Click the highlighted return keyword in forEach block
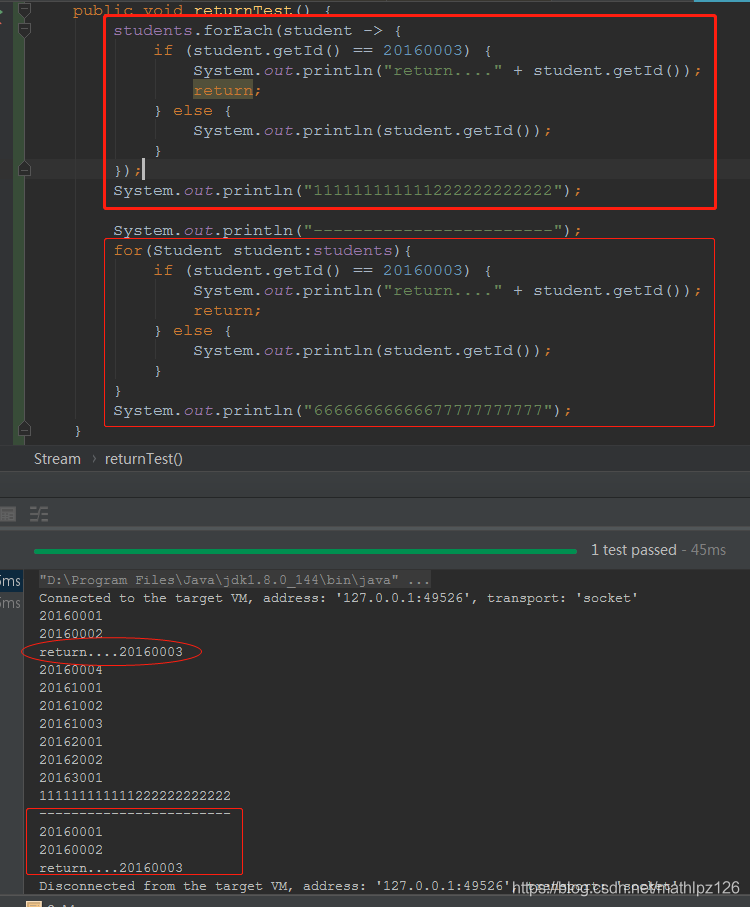 click(x=222, y=90)
